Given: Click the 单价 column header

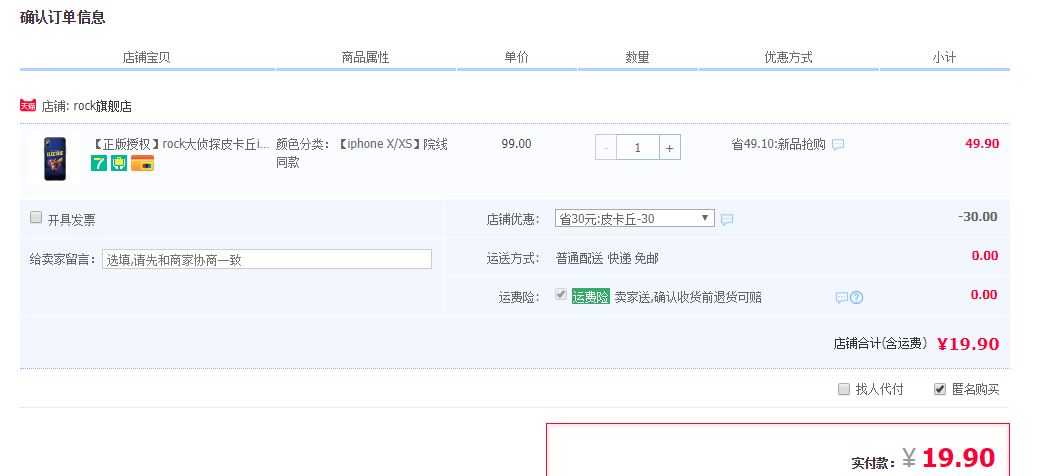Looking at the screenshot, I should [517, 58].
